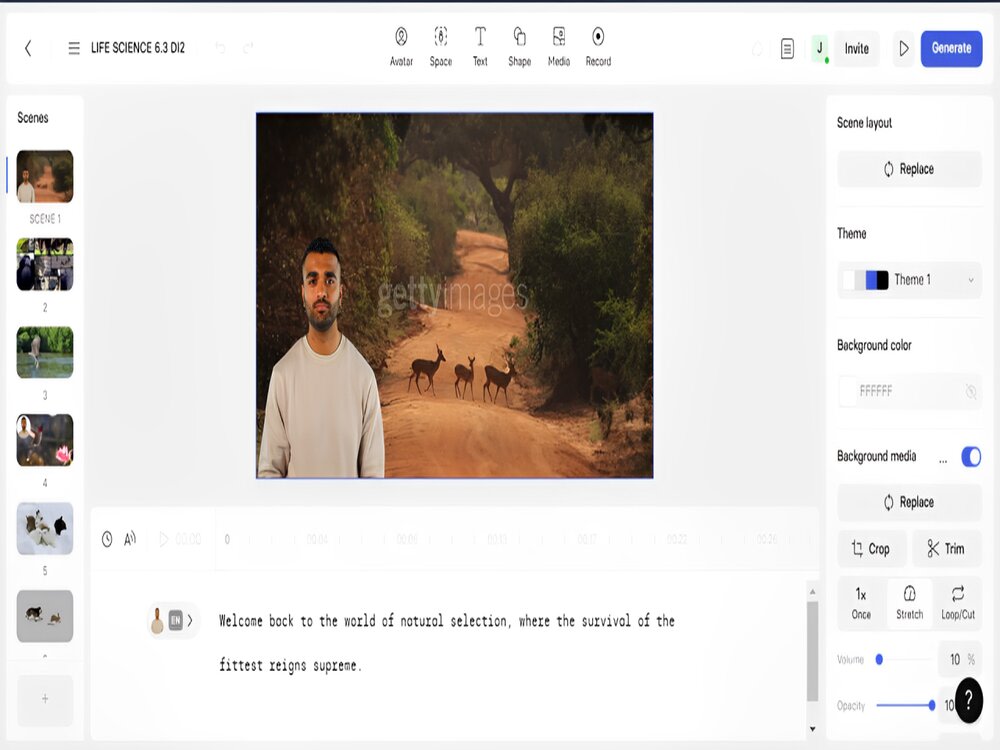Adjust the Opacity slider handle
Screen dimensions: 1000x750
click(932, 705)
